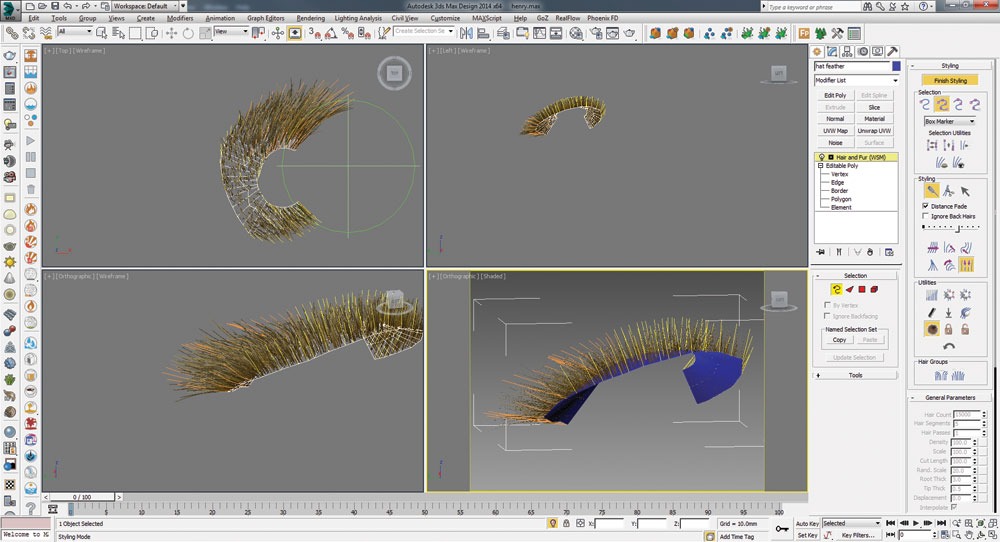Open the Hierarchy command panel tab
The image size is (1000, 542).
848,52
